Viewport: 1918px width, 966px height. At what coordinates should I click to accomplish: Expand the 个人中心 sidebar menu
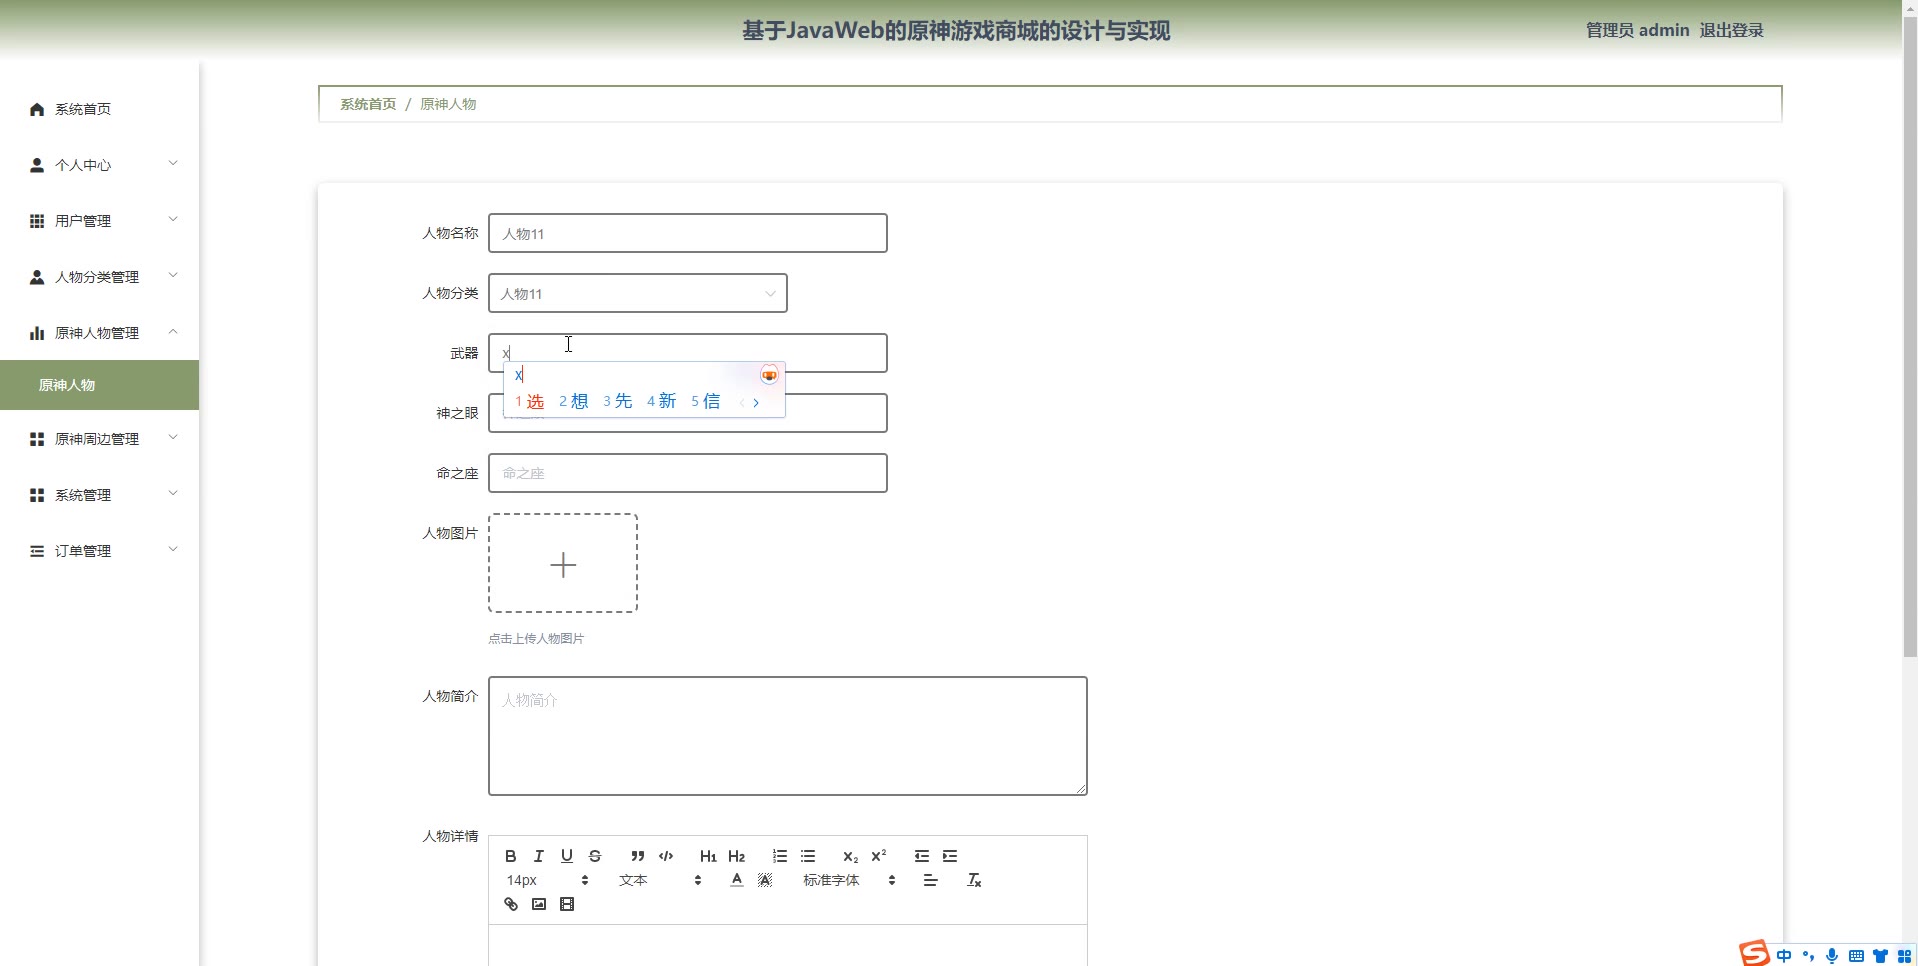click(x=100, y=165)
